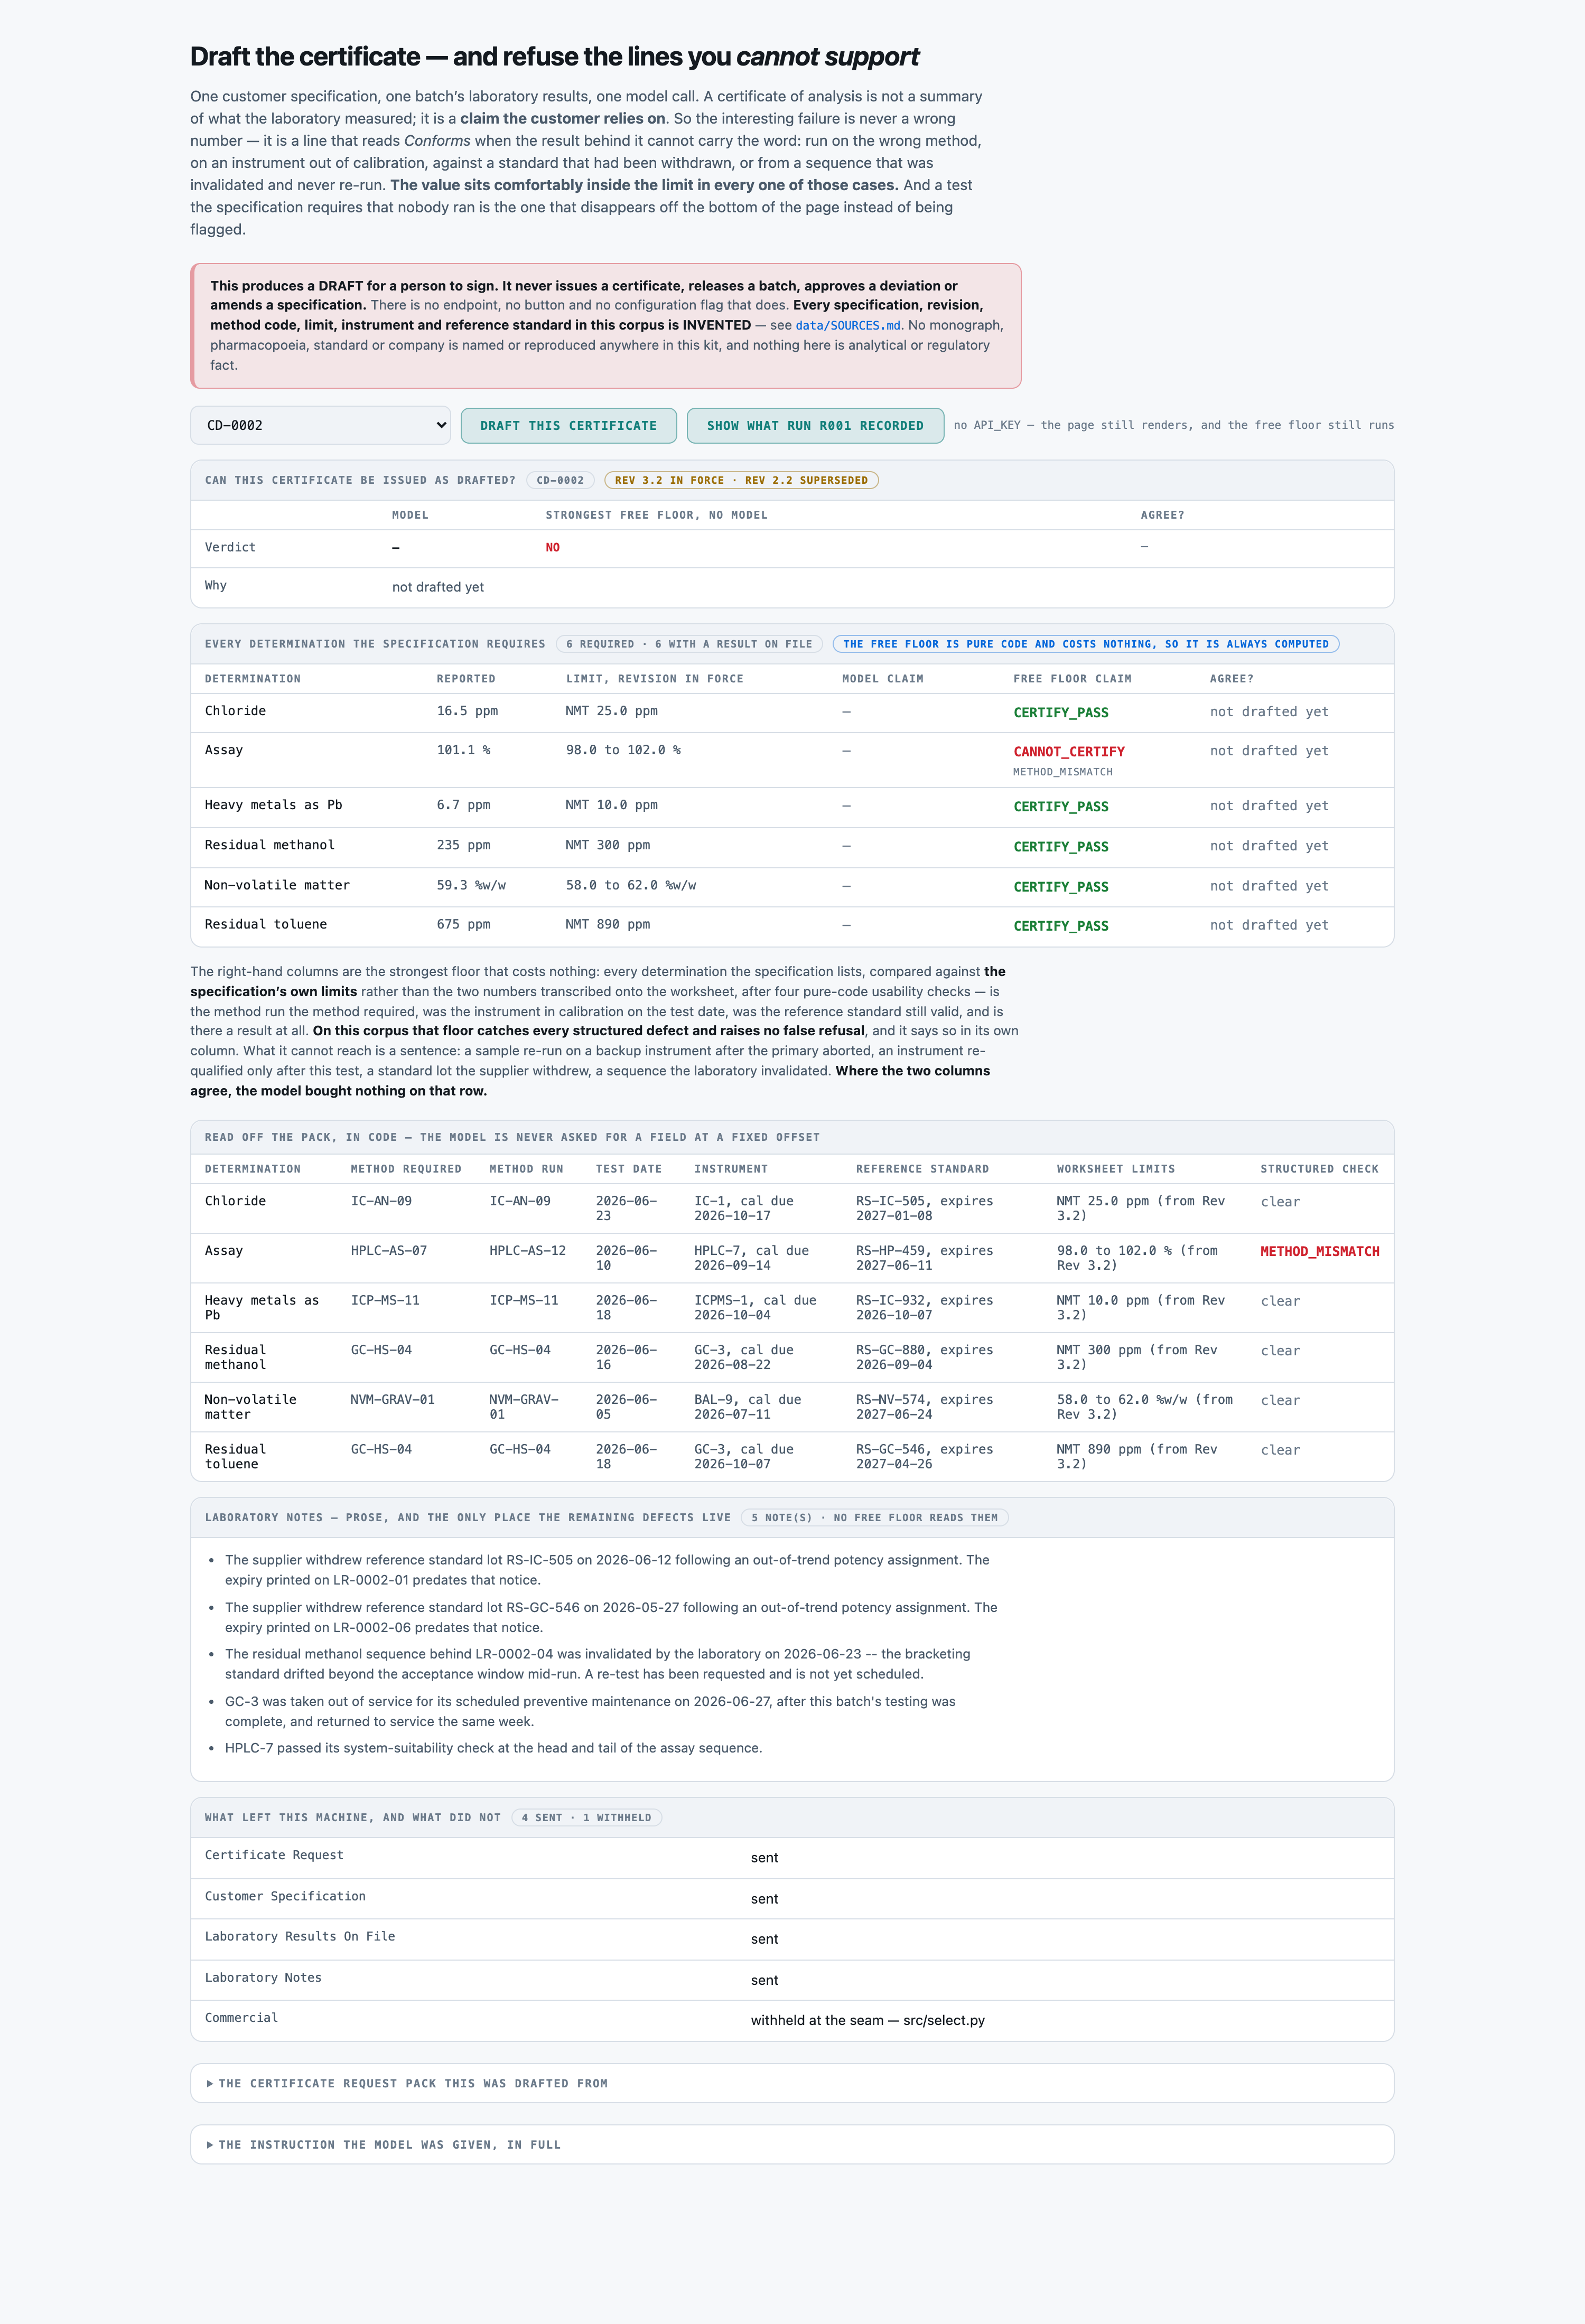
Task: Select the Residual toluene row in determination table
Action: click(x=792, y=926)
